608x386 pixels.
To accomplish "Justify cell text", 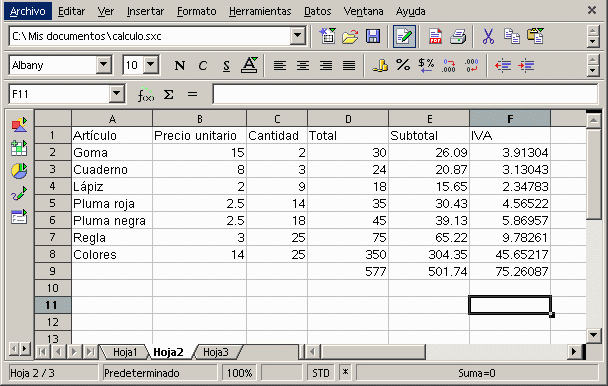I will 349,66.
